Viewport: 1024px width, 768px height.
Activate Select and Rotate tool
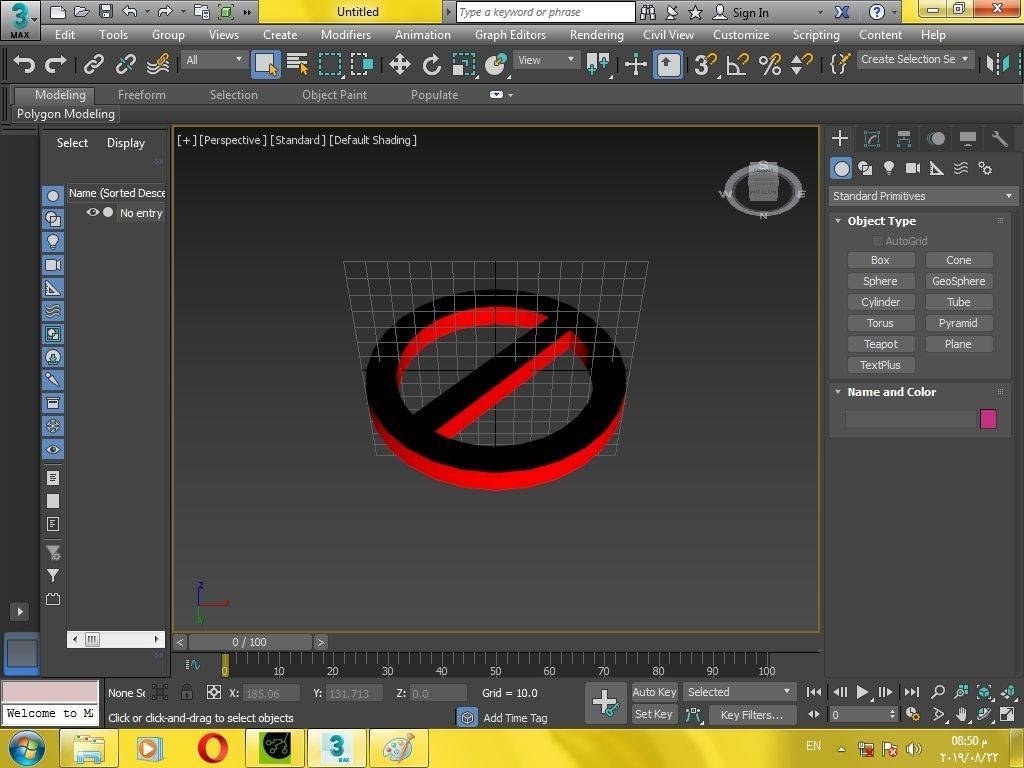[431, 64]
